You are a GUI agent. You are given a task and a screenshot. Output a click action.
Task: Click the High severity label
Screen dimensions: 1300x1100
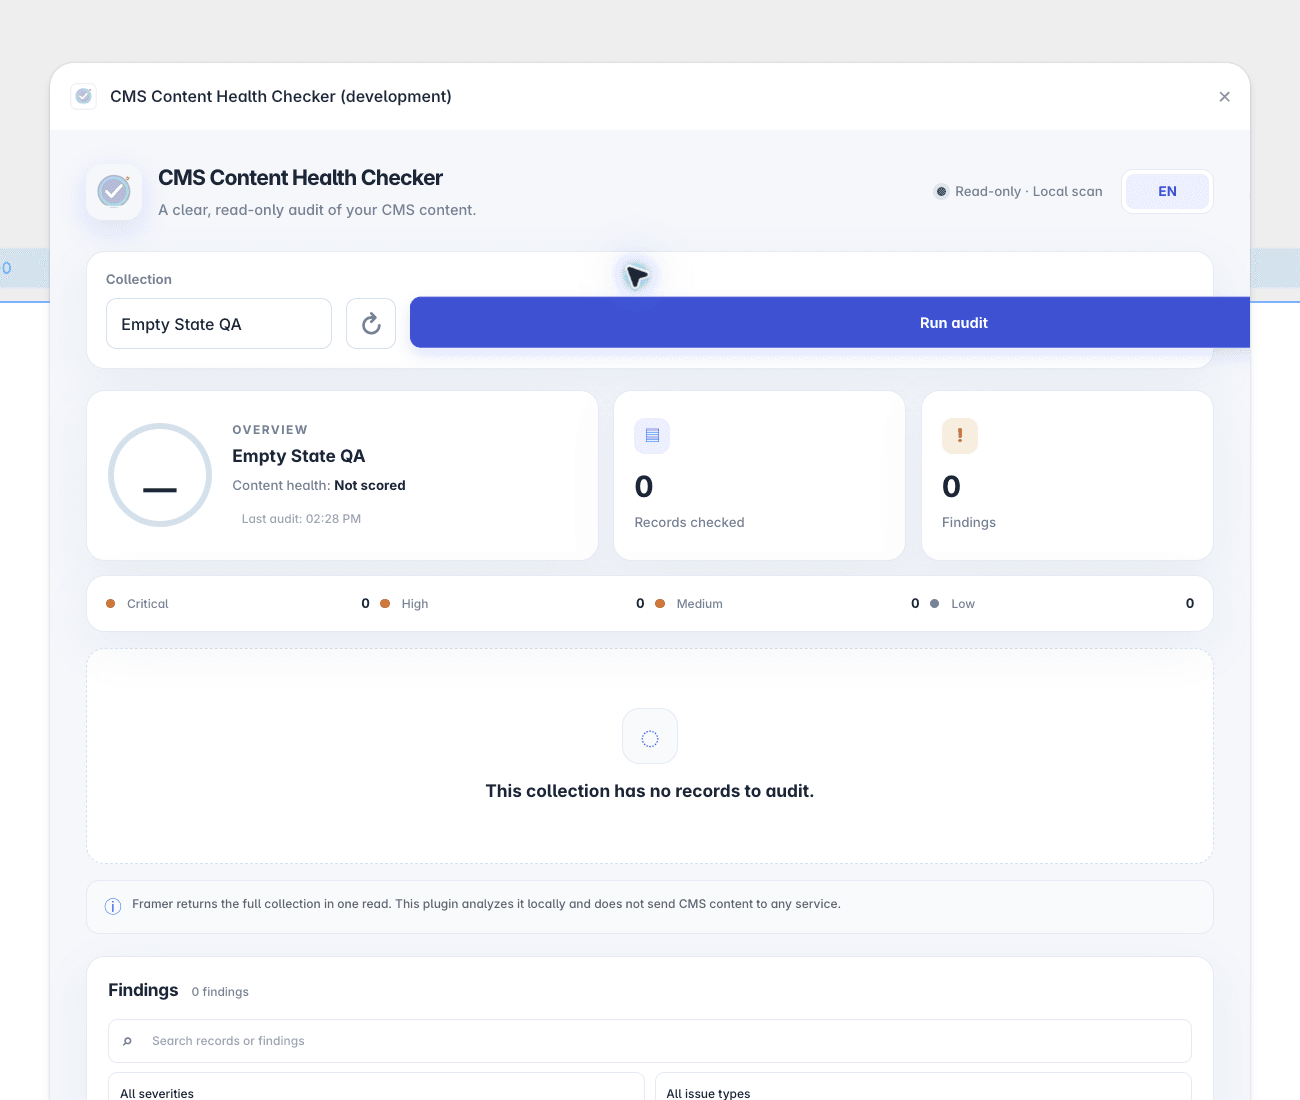coord(415,604)
